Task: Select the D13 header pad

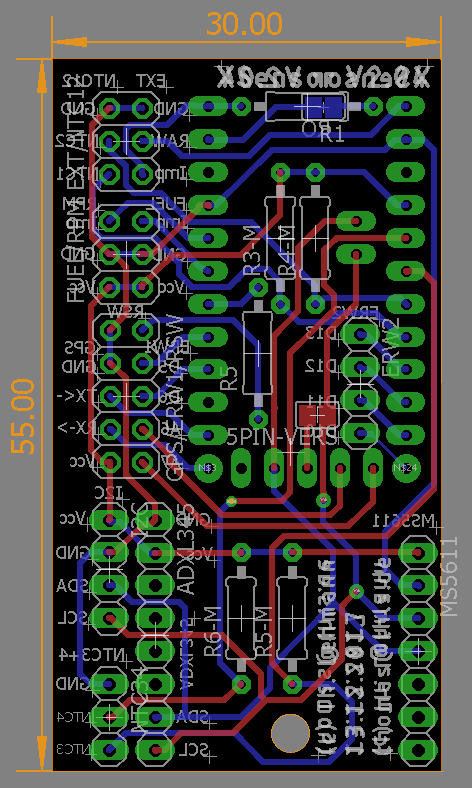Action: point(361,334)
